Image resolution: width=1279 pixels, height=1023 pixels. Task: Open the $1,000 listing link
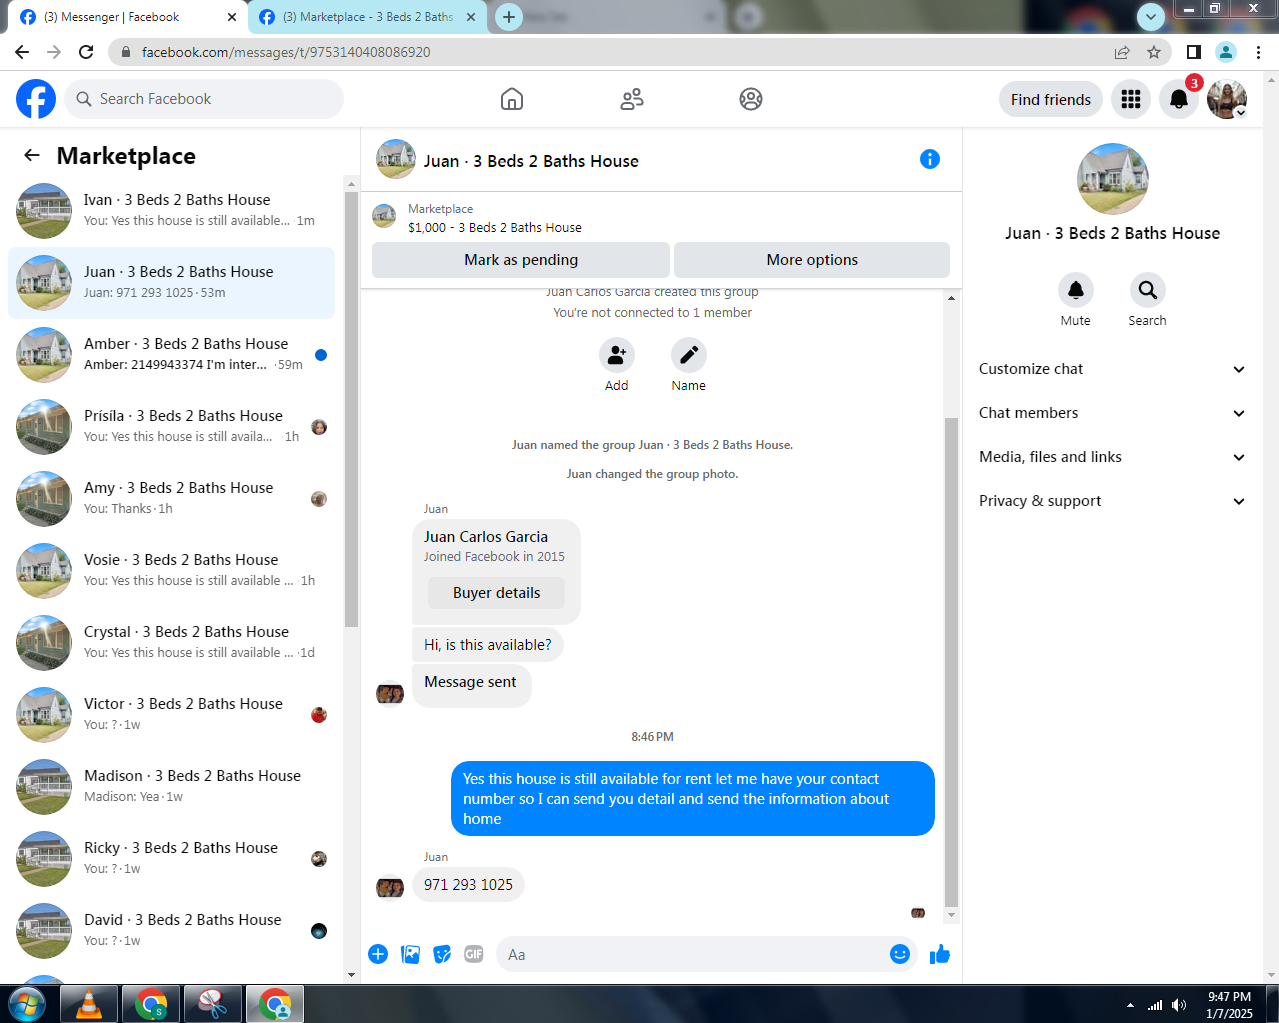pos(495,227)
